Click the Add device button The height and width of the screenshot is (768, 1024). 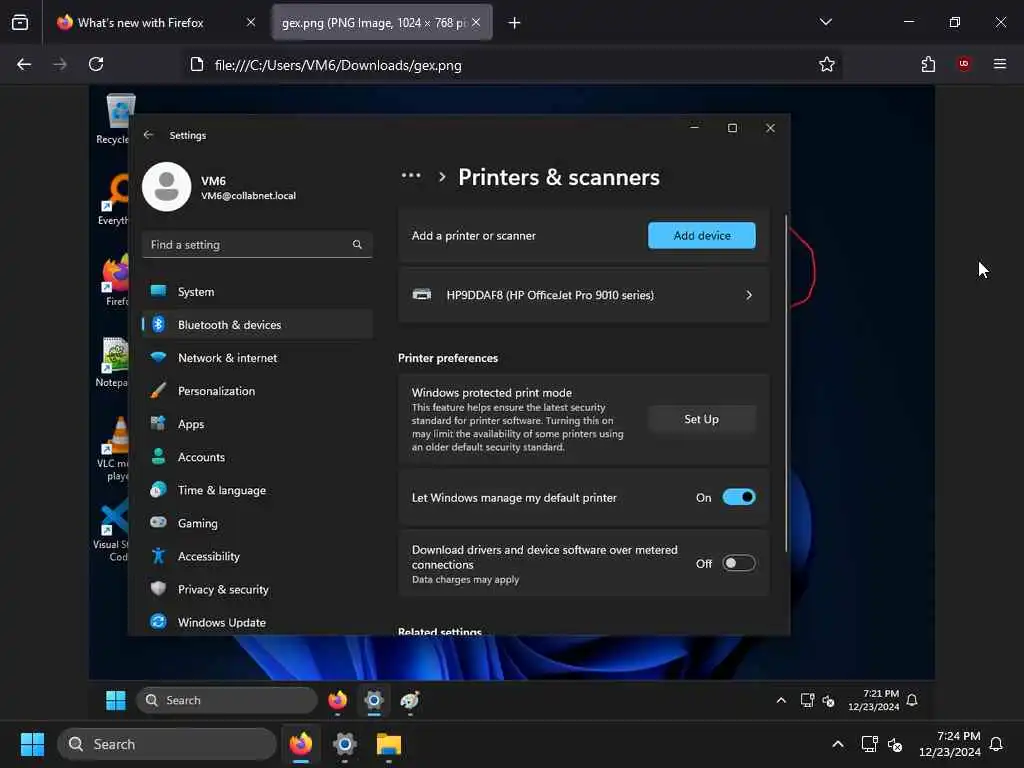(x=701, y=236)
